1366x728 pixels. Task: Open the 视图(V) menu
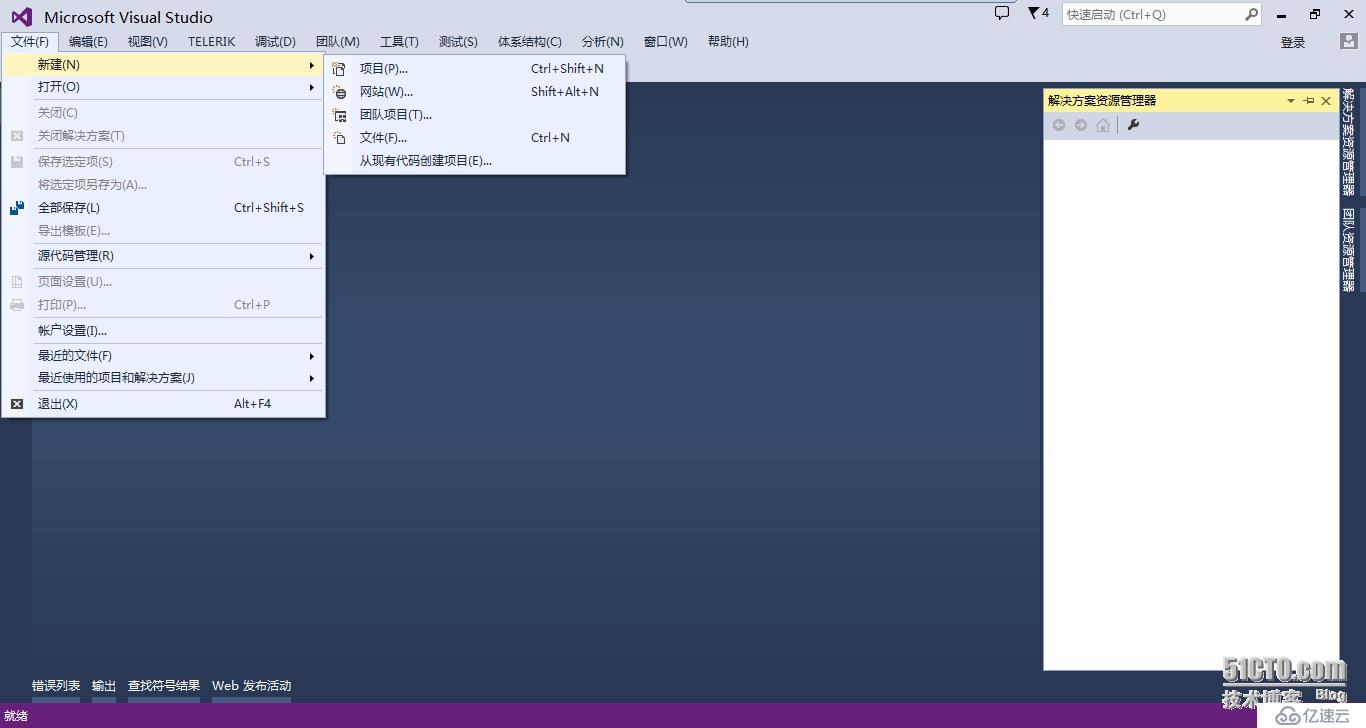[148, 42]
